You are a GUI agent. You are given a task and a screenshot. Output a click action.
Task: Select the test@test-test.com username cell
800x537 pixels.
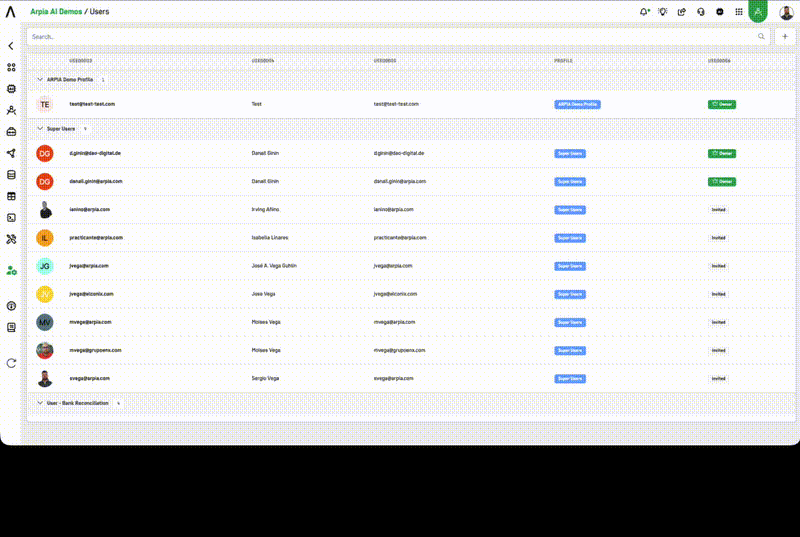[x=92, y=104]
